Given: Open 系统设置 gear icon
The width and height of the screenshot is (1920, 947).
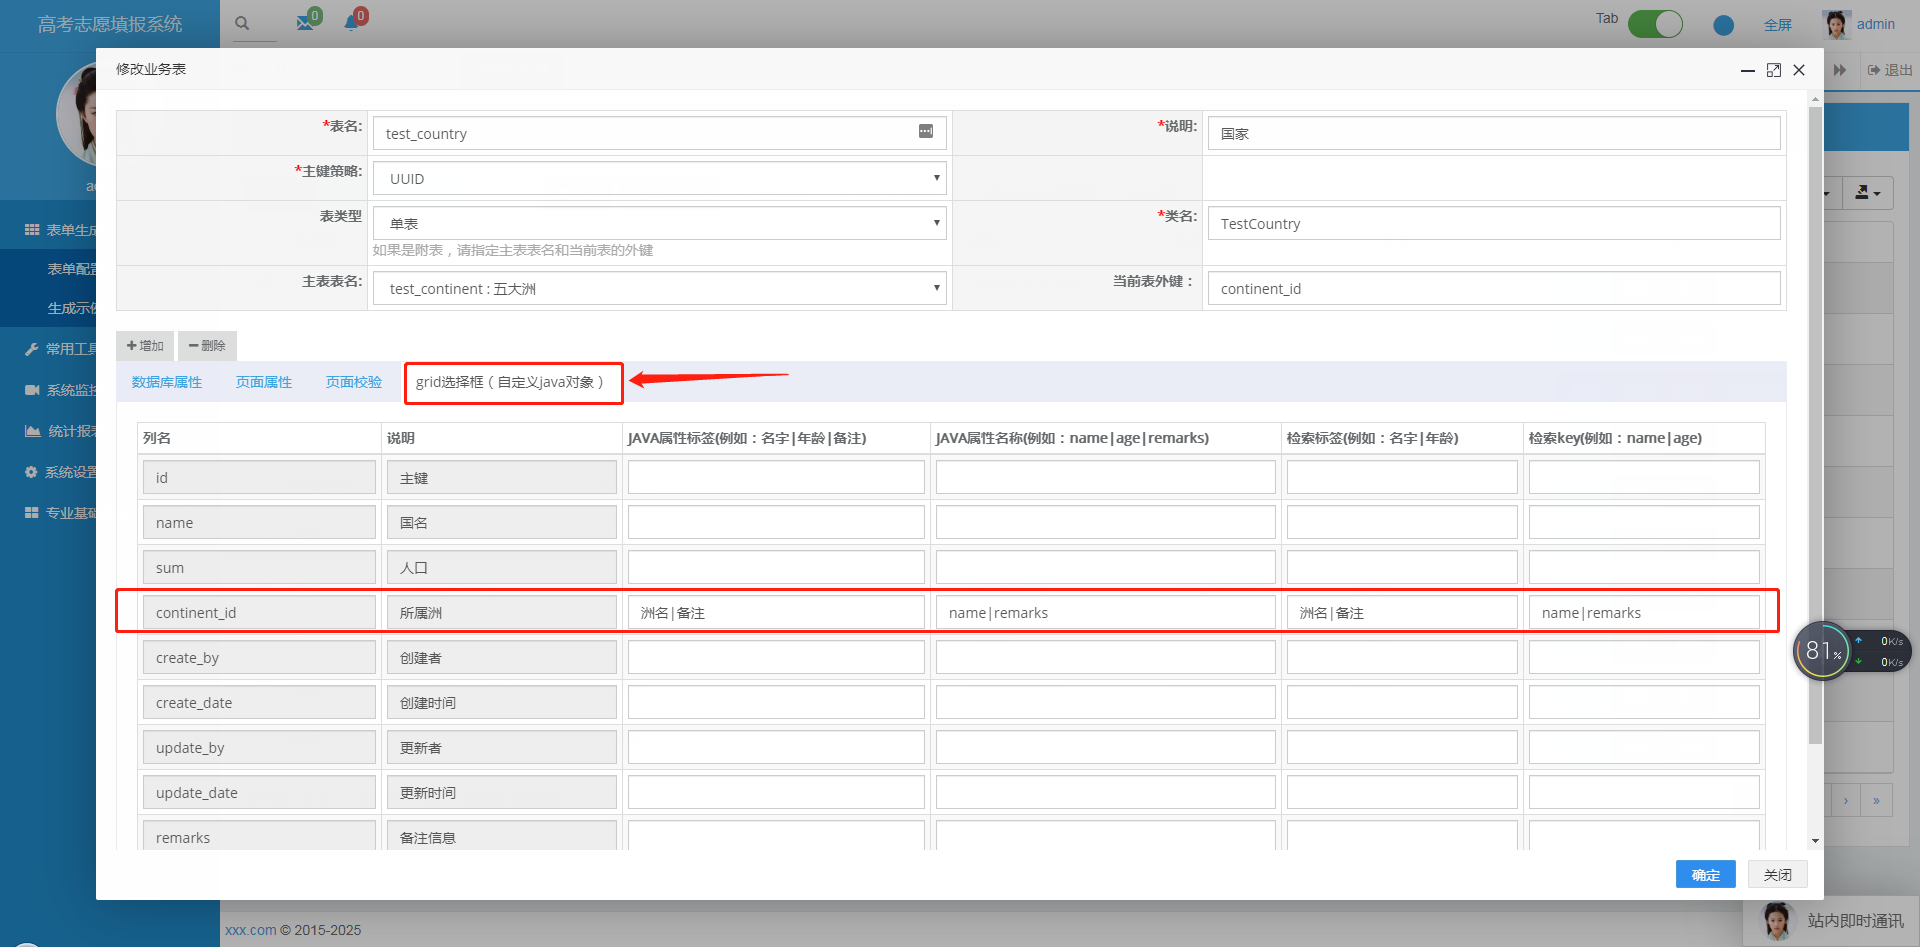Looking at the screenshot, I should click(31, 471).
